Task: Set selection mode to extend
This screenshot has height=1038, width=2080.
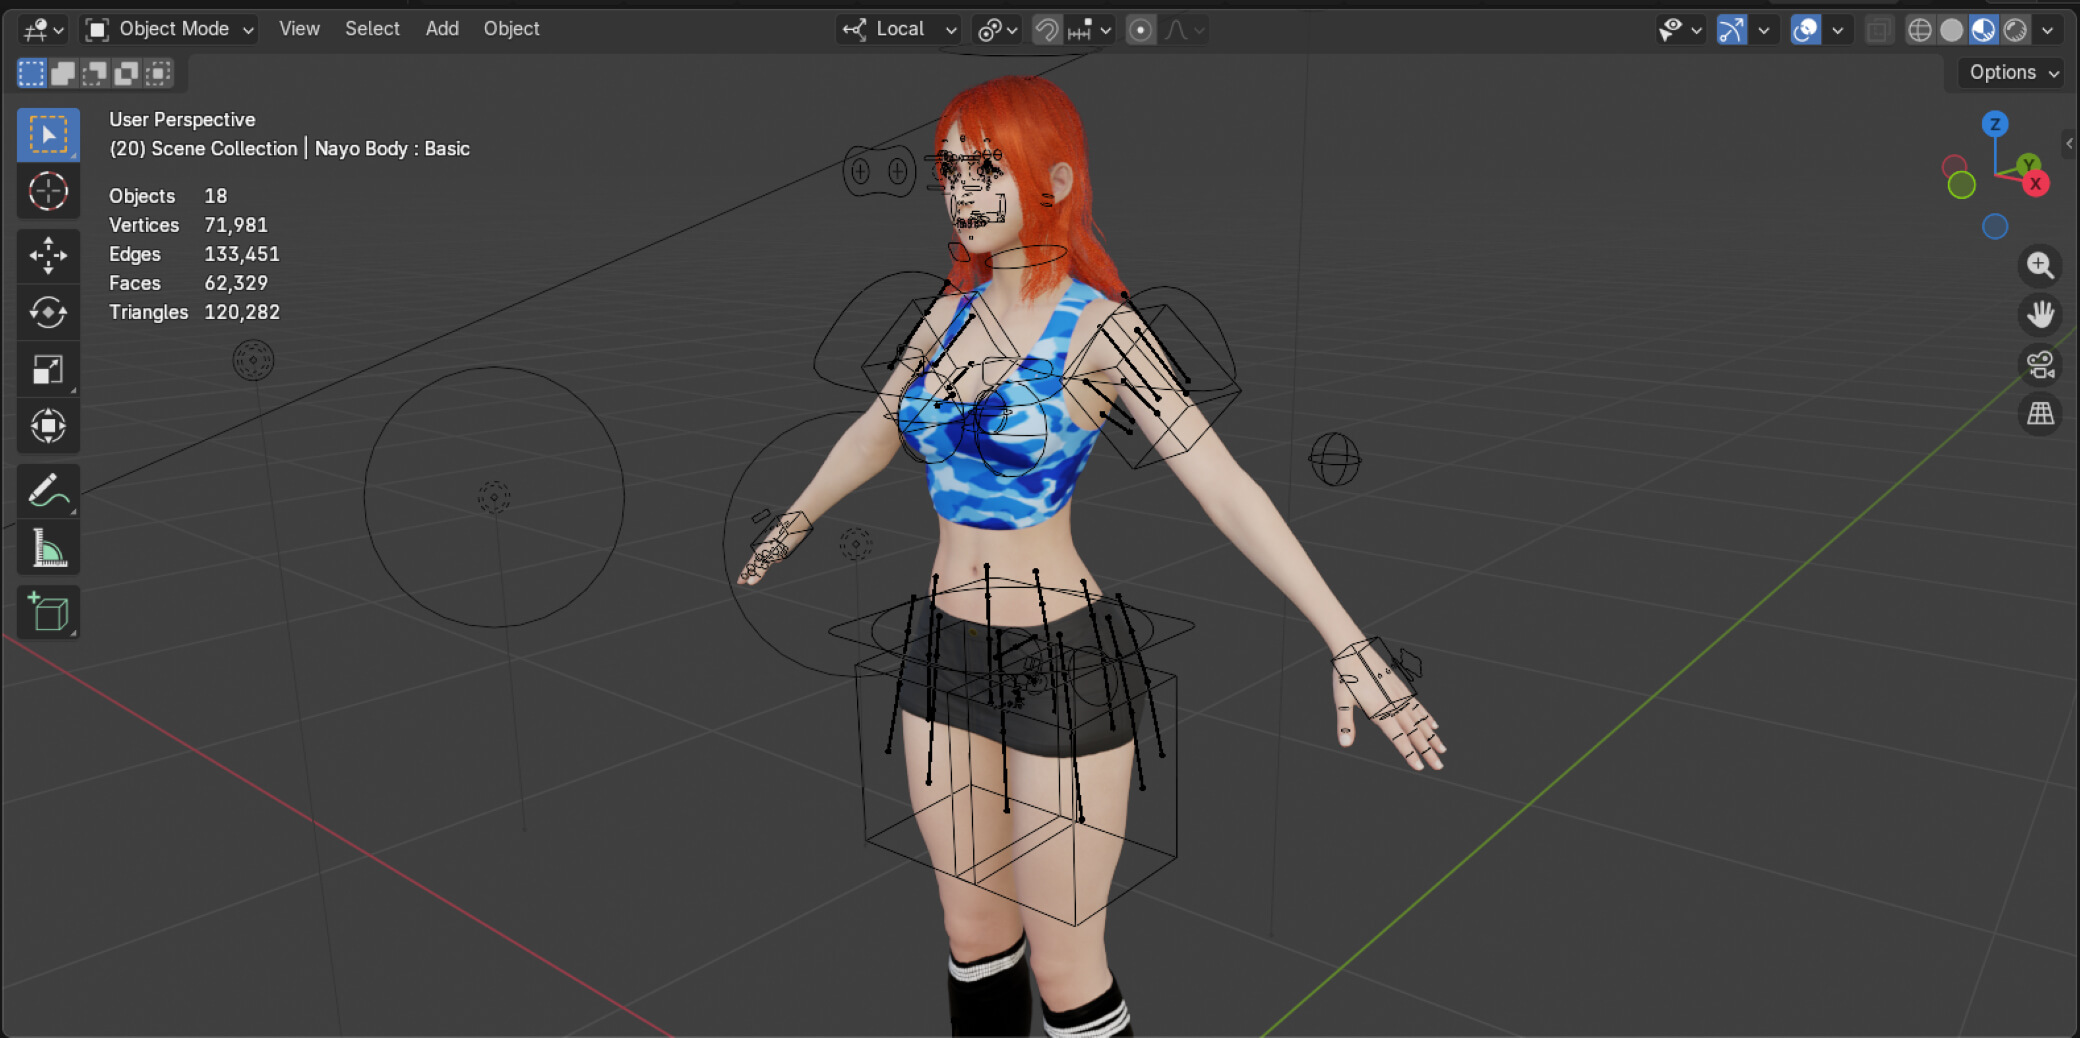Action: click(x=63, y=73)
